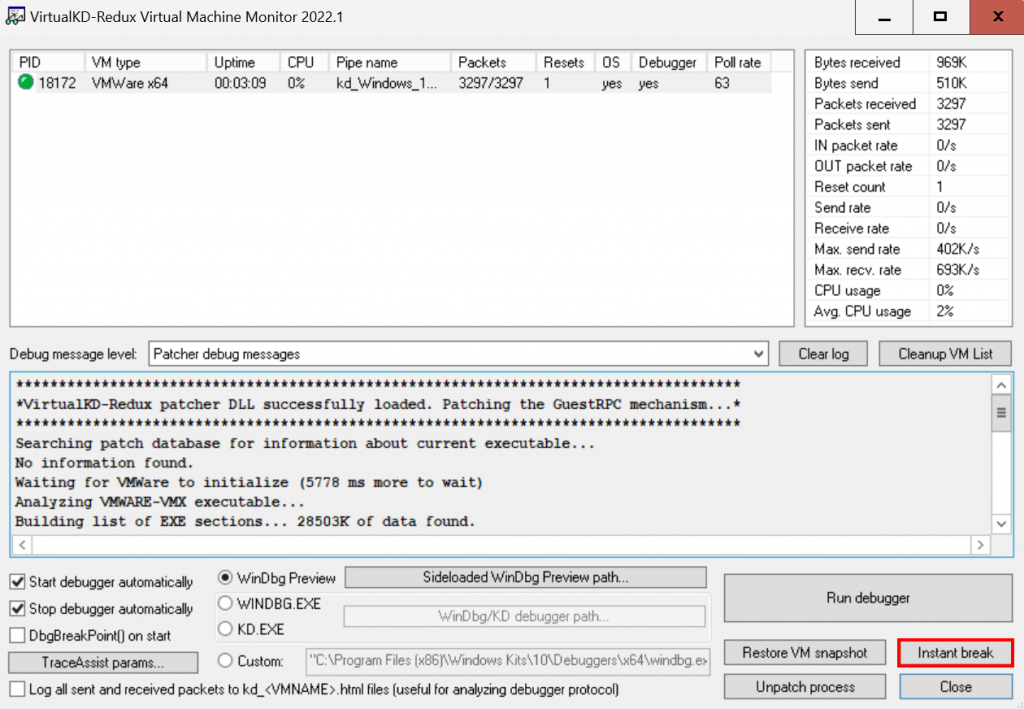Click the log vertical scrollbar thumb
Screen dimensions: 1024x709
click(1001, 413)
